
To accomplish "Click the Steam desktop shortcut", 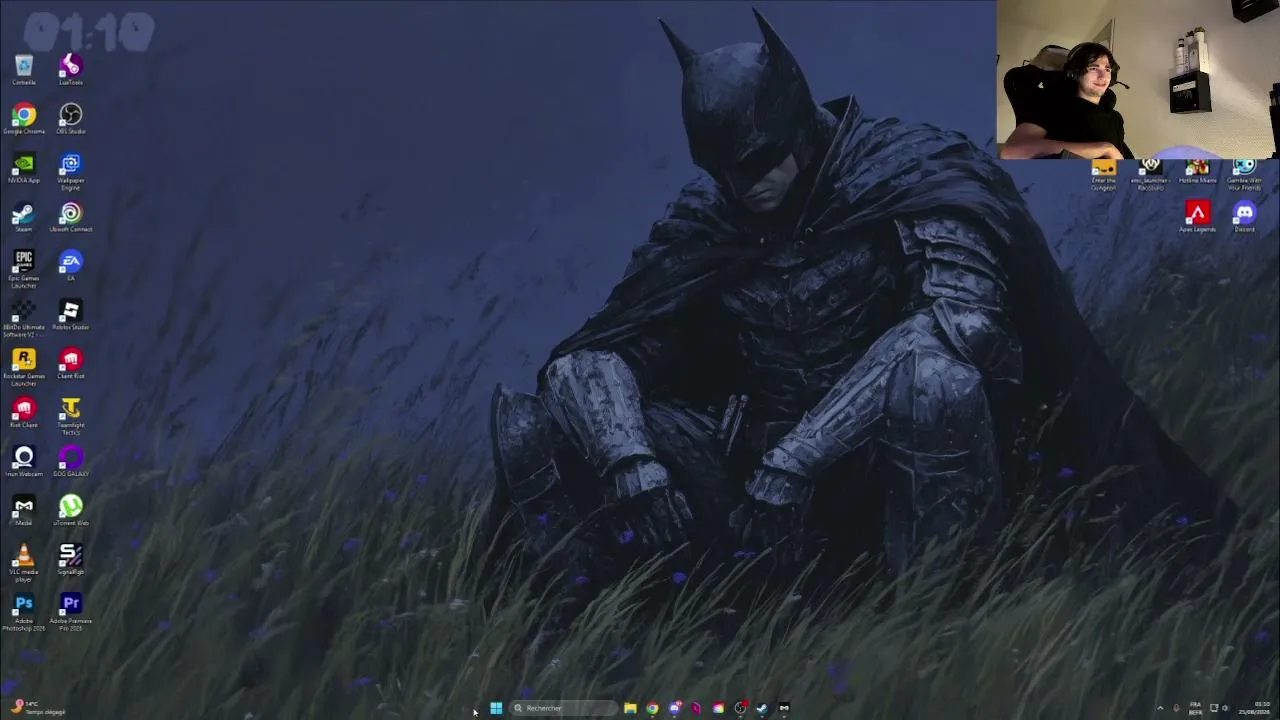I will tap(24, 217).
